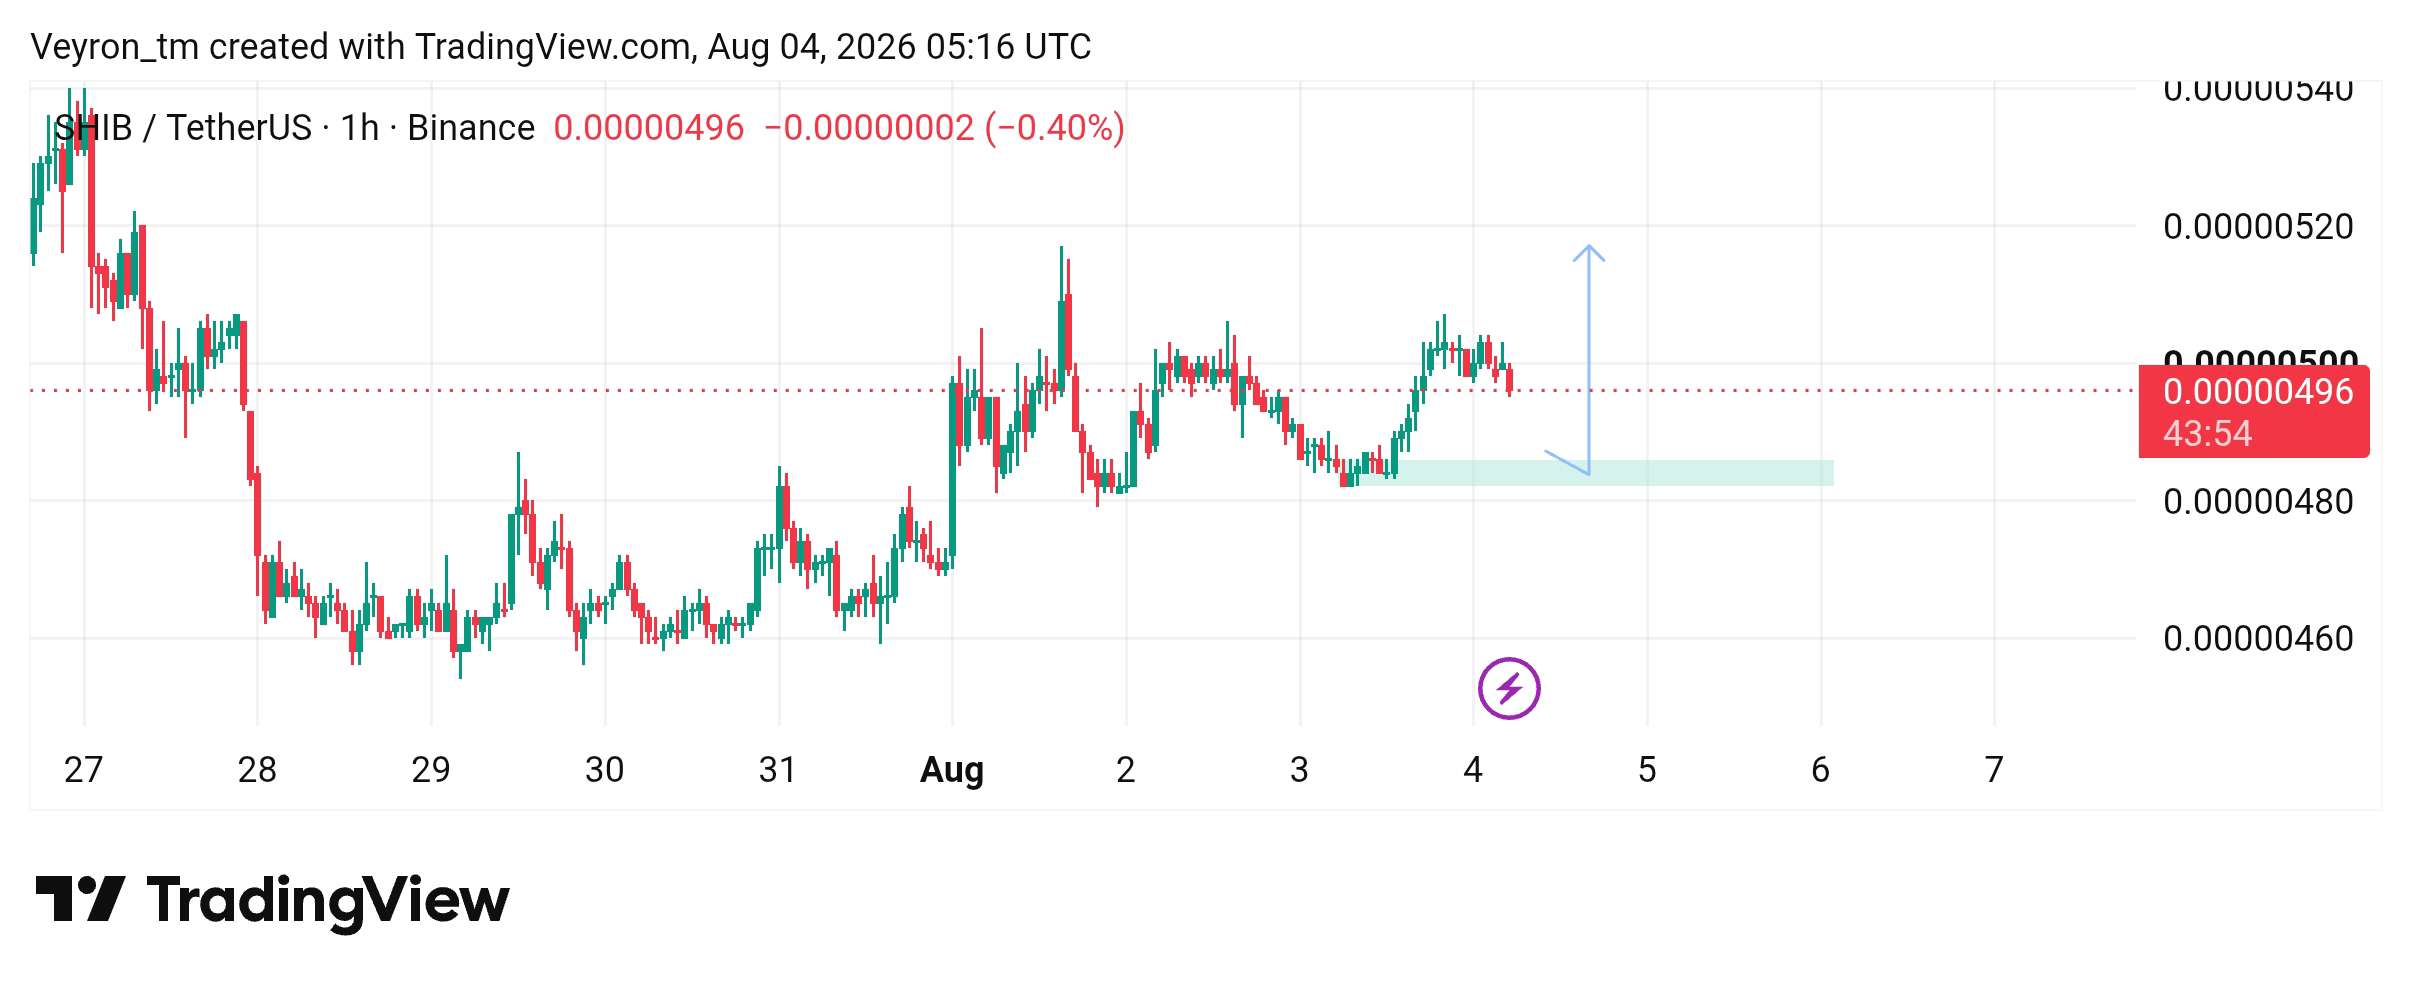Screen dimensions: 2412x990
Task: Click the -0.40% price change text
Action: [x=1055, y=128]
